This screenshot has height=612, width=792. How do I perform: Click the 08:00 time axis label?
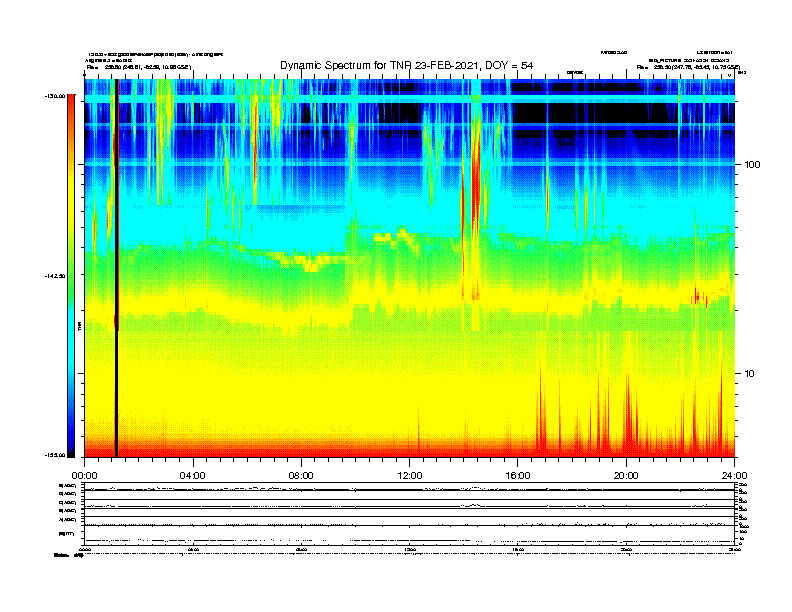click(x=301, y=476)
